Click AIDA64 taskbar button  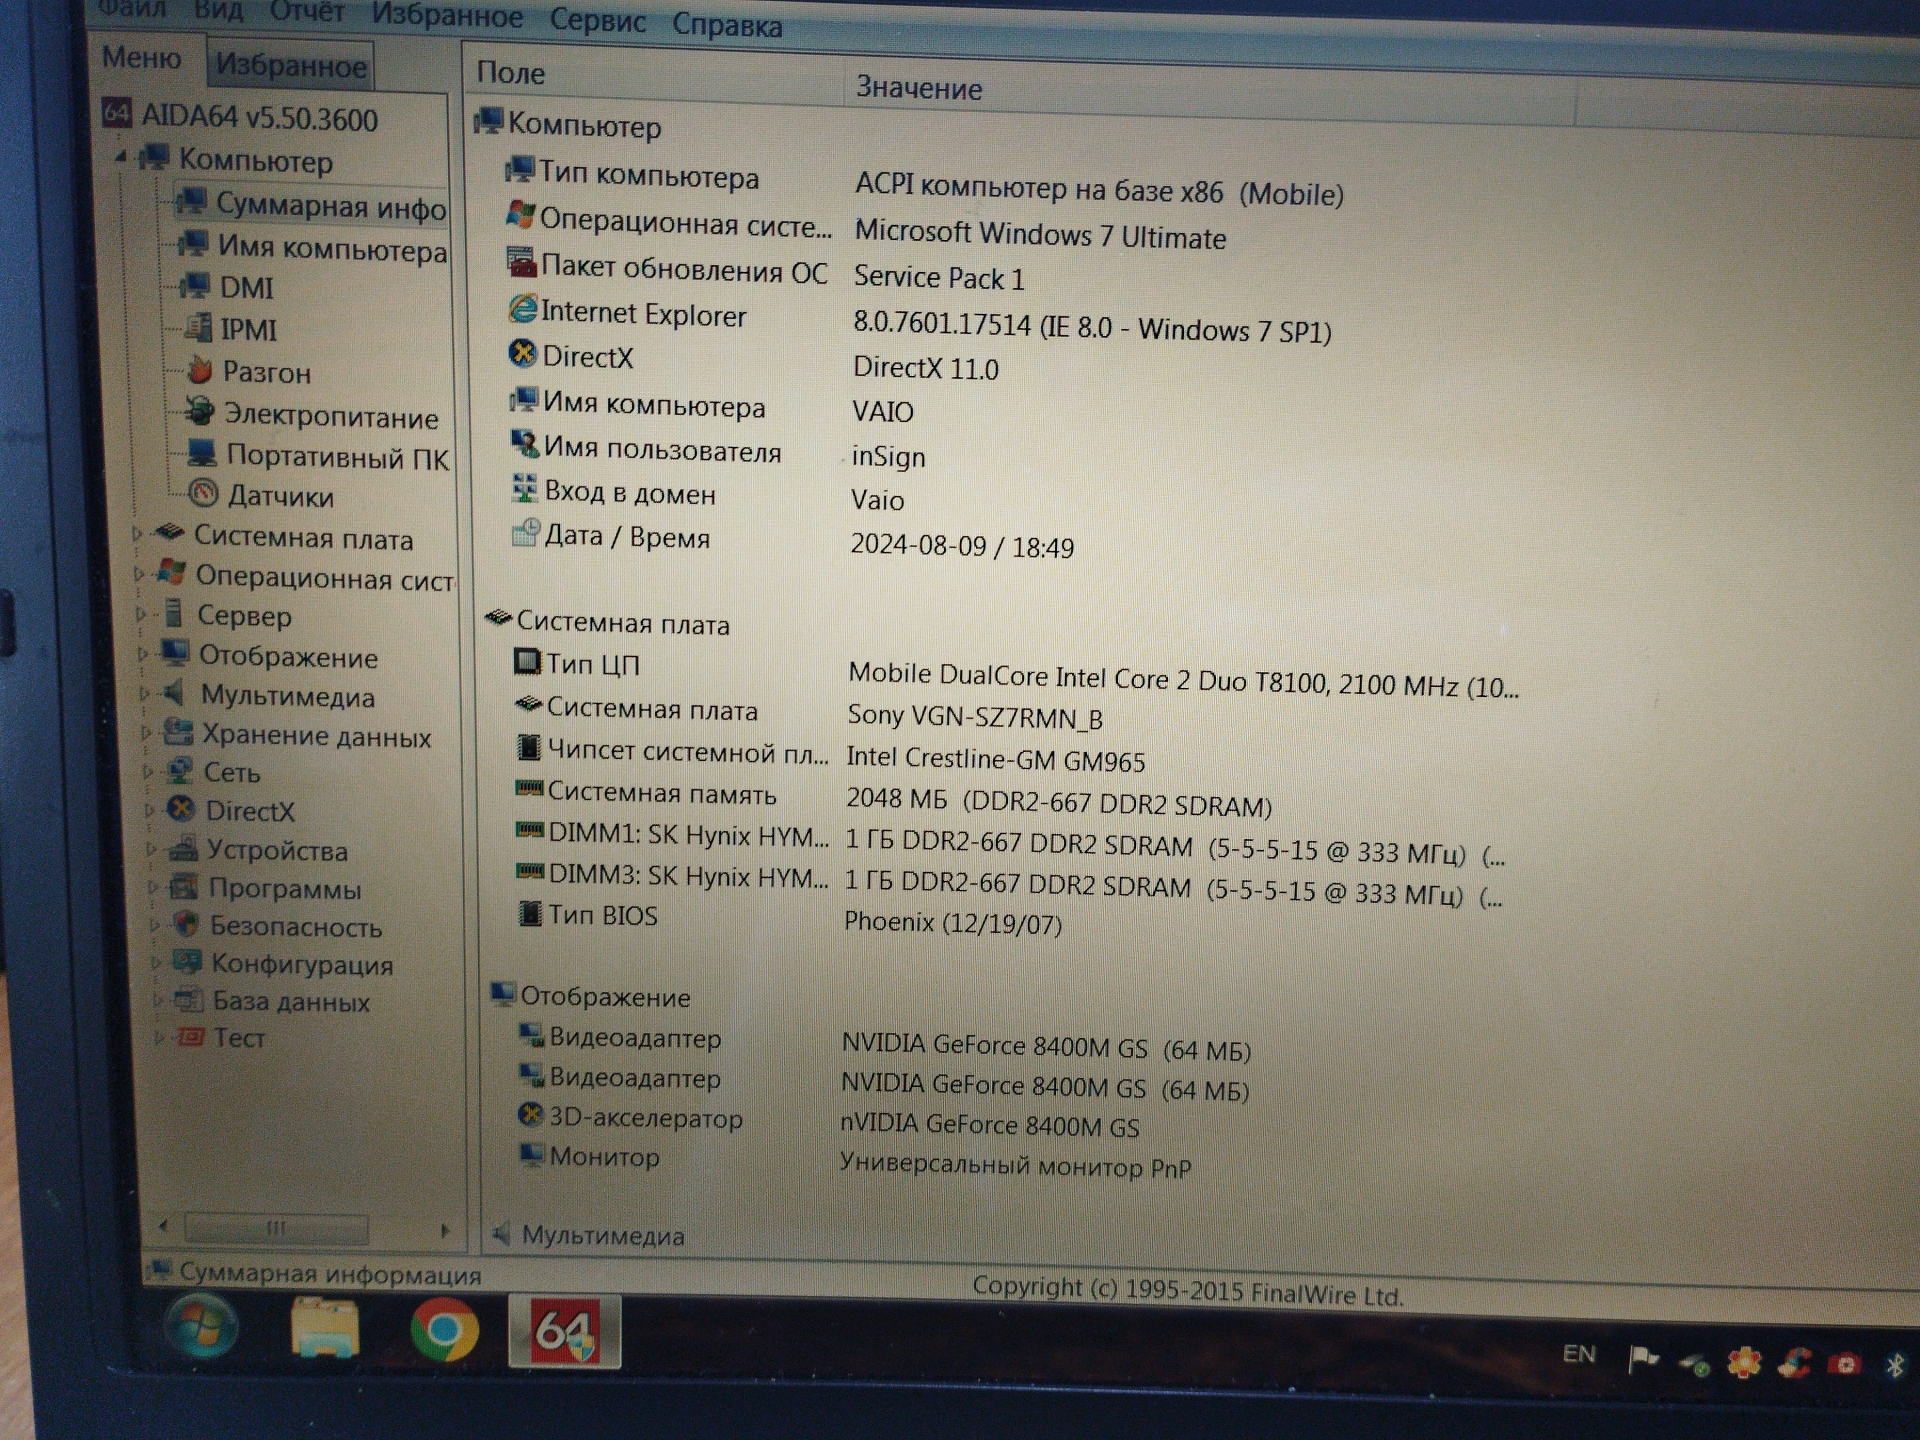pyautogui.click(x=565, y=1332)
